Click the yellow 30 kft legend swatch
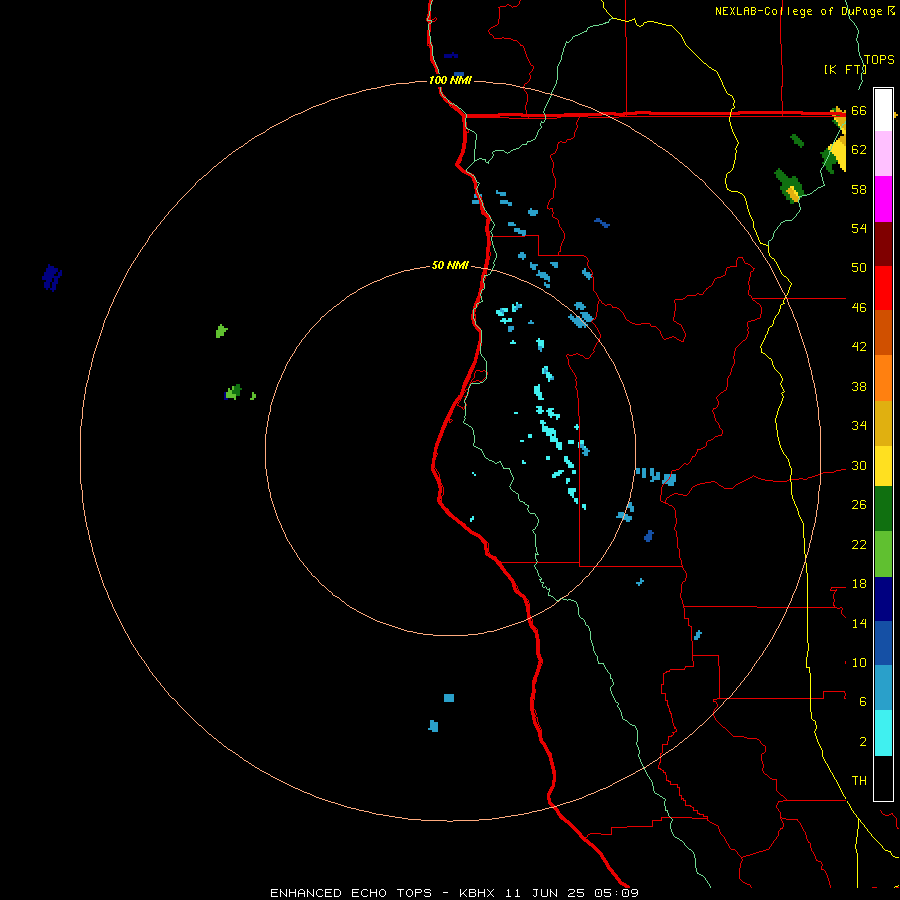The height and width of the screenshot is (900, 900). 883,466
